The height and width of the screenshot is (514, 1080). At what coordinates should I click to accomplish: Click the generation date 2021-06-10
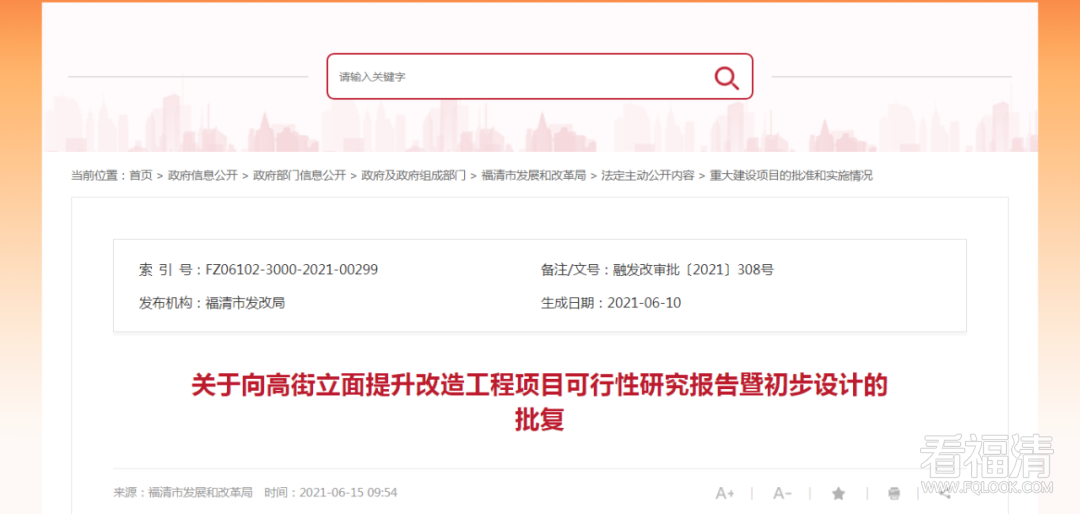click(644, 302)
